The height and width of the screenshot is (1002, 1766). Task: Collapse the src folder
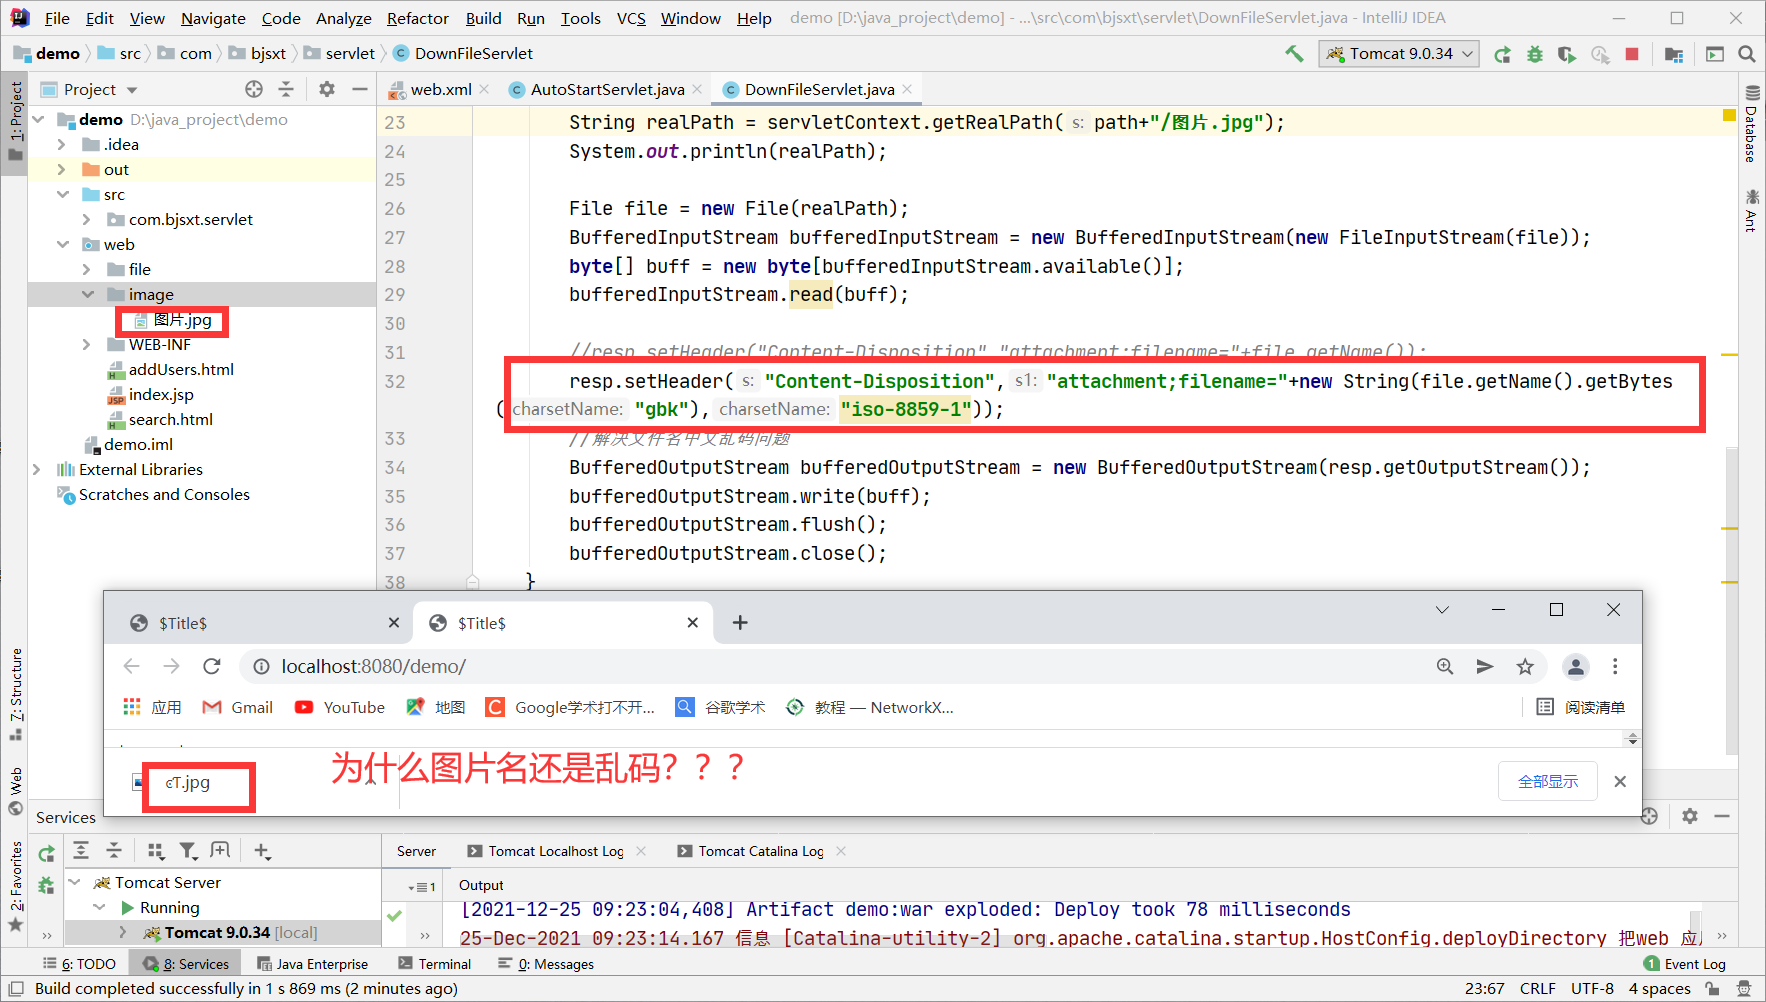coord(63,194)
